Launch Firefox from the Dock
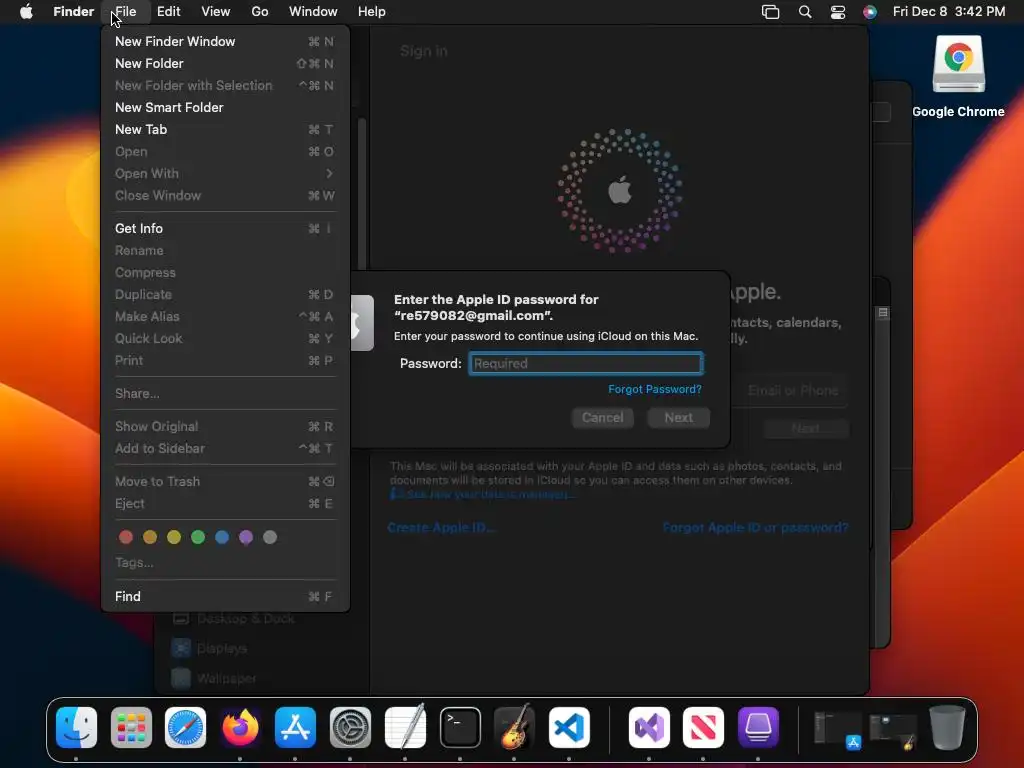The image size is (1024, 768). [240, 727]
